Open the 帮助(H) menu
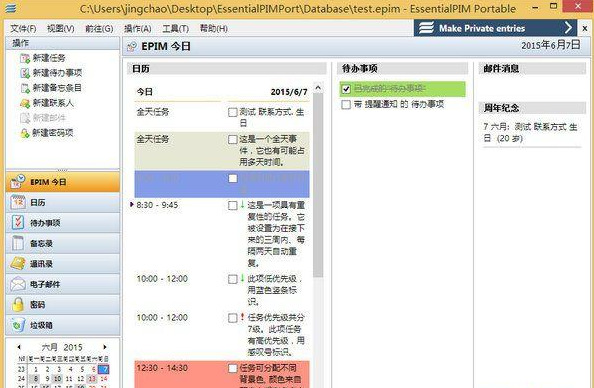The height and width of the screenshot is (388, 594). point(214,29)
